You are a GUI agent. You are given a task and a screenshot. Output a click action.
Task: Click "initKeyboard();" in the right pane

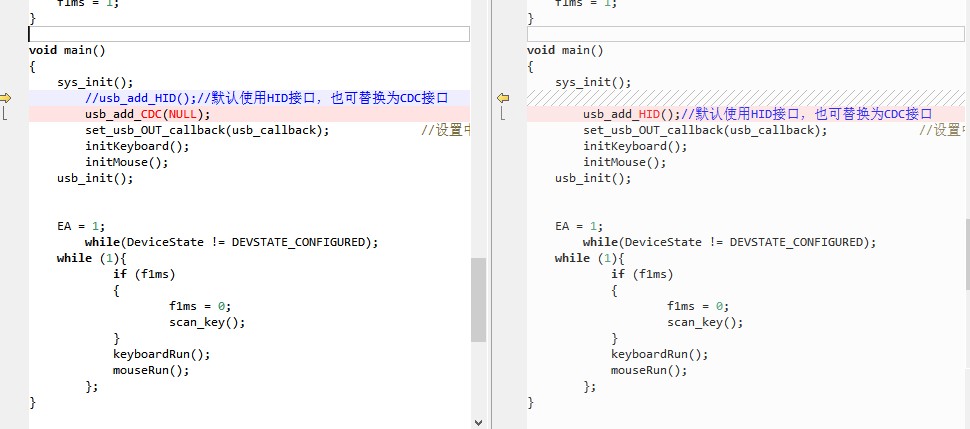pos(635,146)
